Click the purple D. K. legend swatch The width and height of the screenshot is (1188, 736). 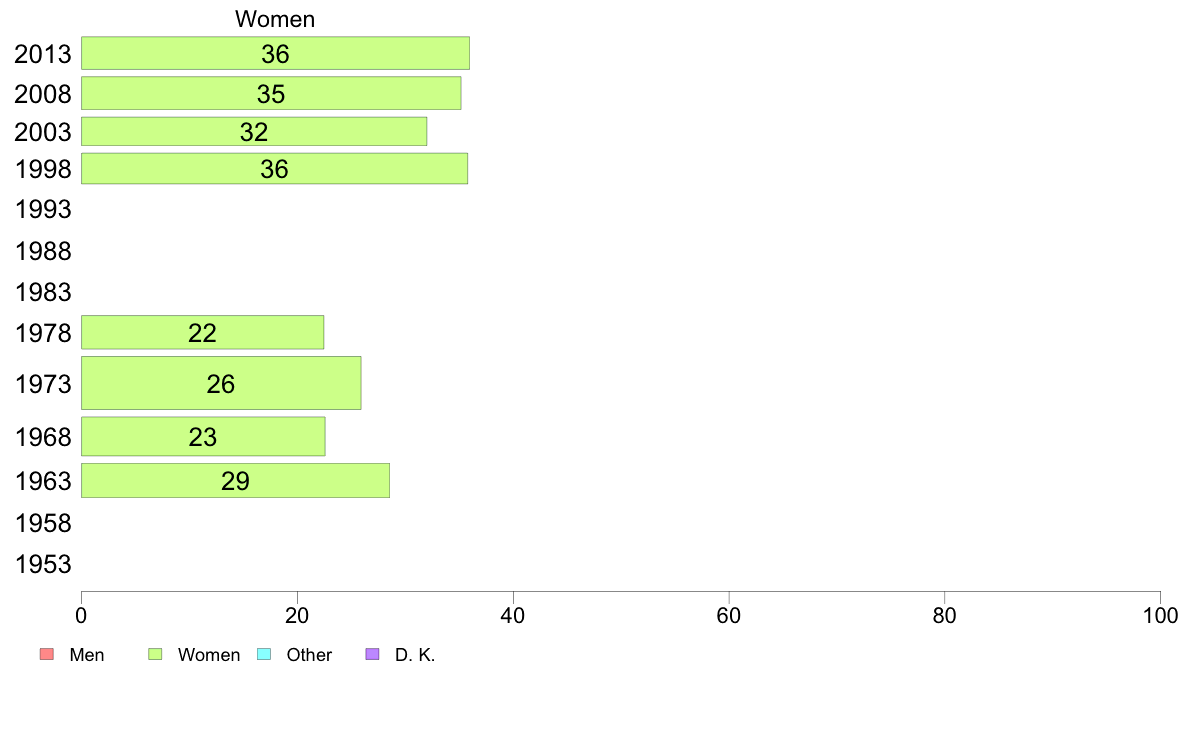coord(372,654)
